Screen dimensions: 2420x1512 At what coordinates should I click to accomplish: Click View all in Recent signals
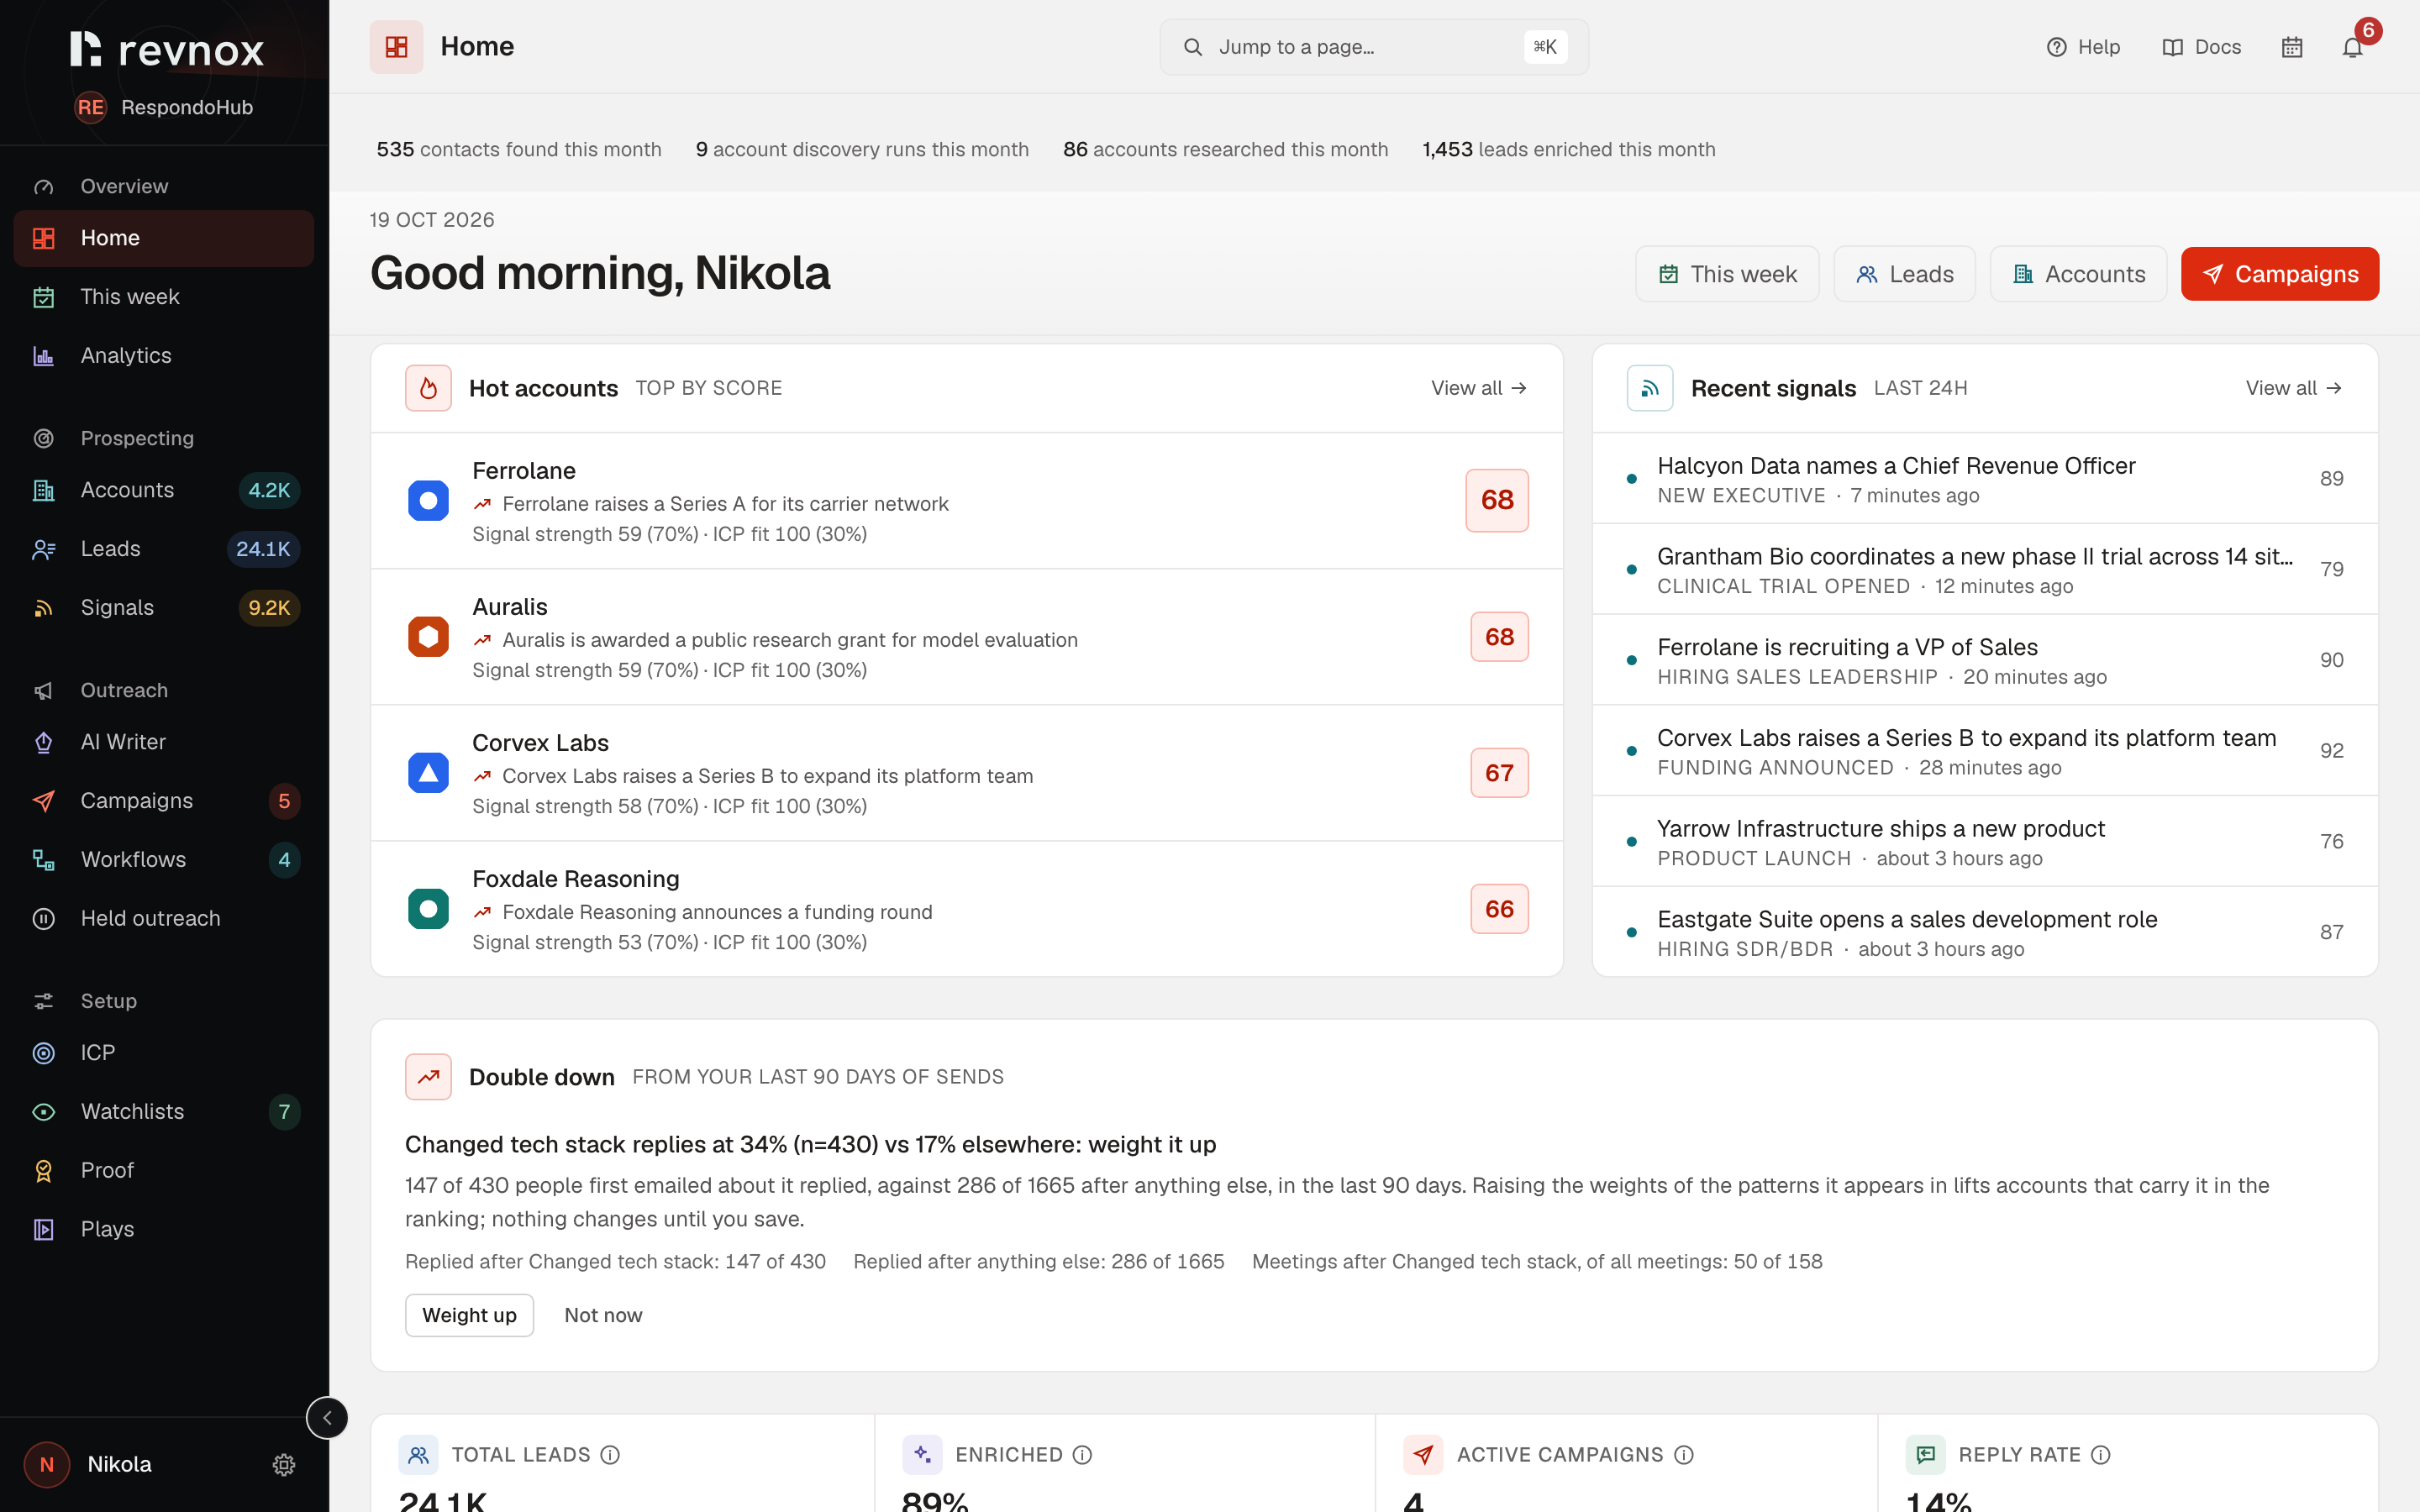[x=2293, y=388]
